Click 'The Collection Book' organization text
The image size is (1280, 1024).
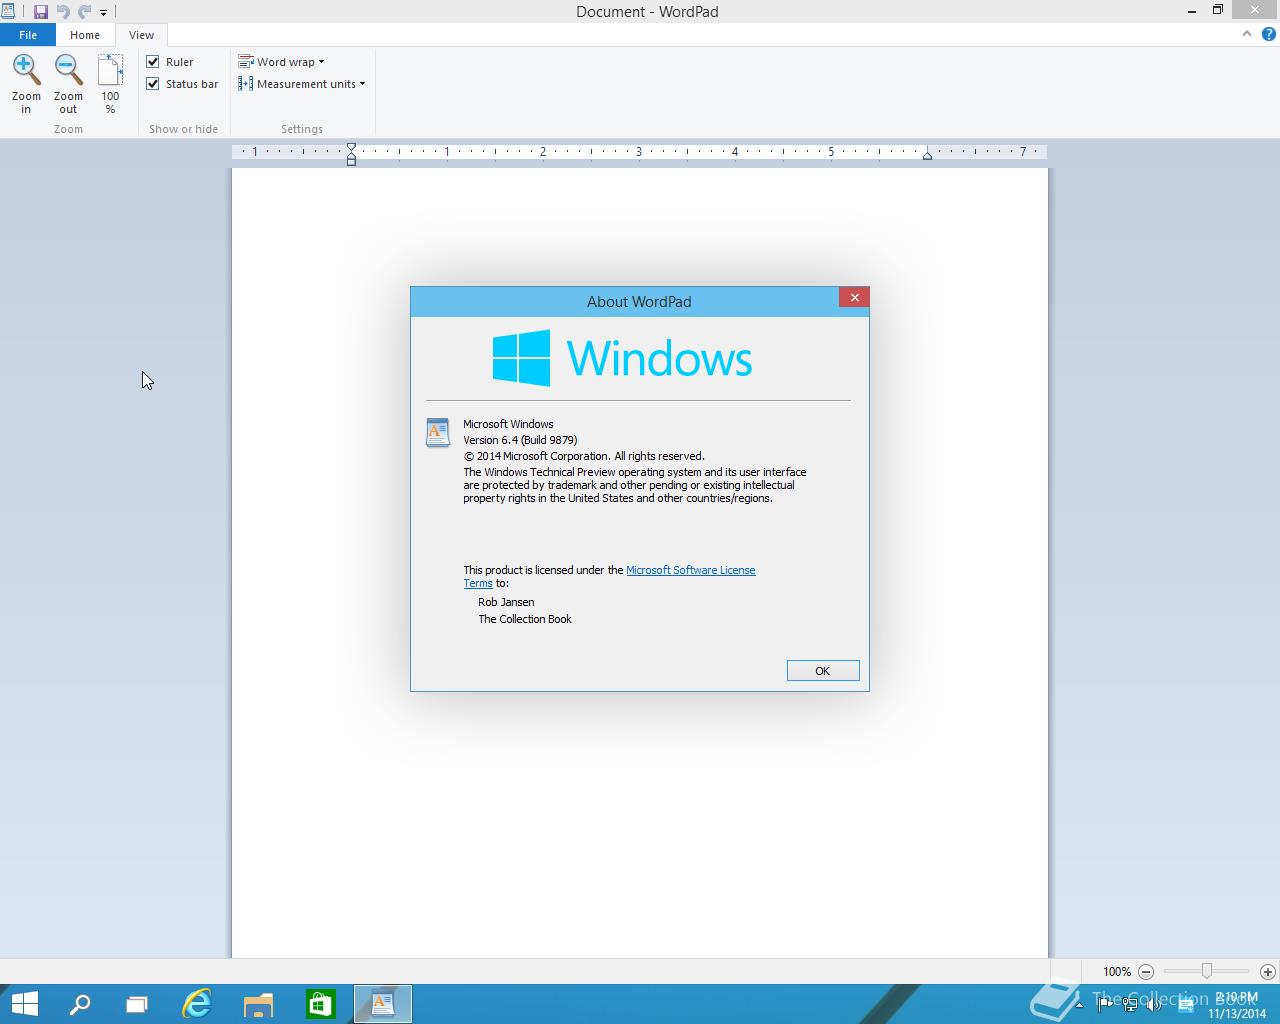(x=525, y=619)
